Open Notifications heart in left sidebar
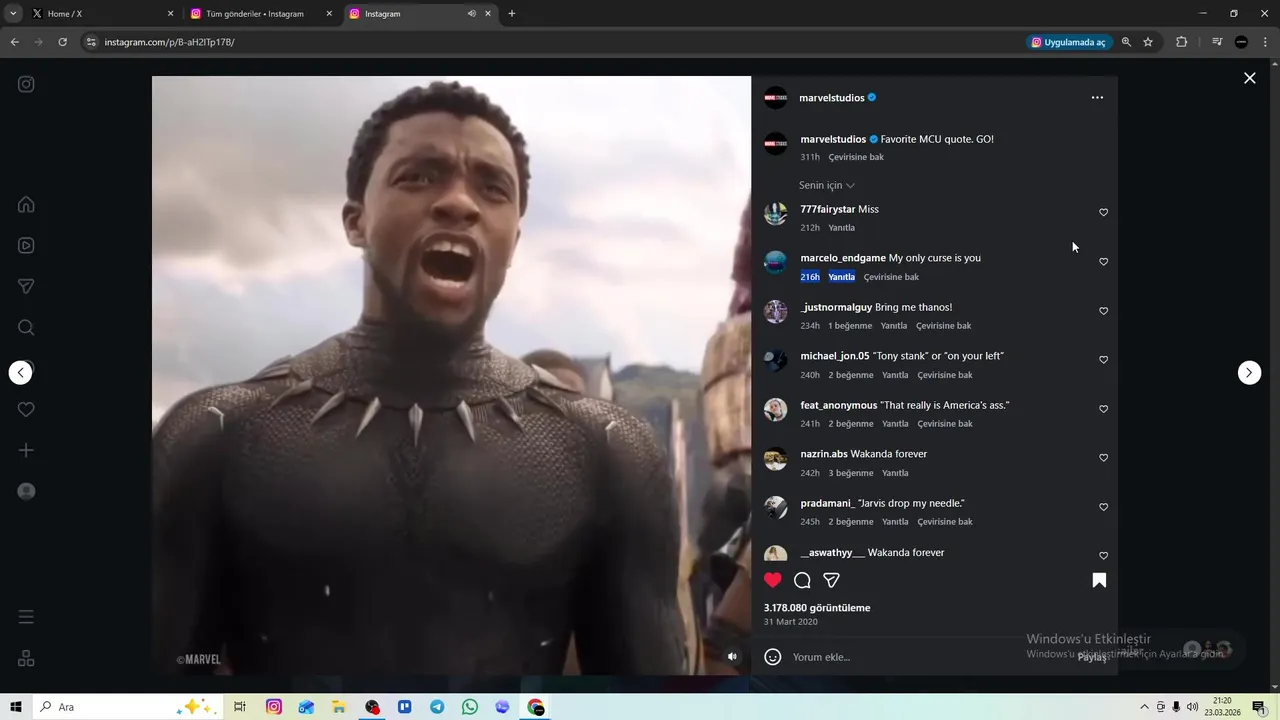The image size is (1280, 720). tap(26, 409)
